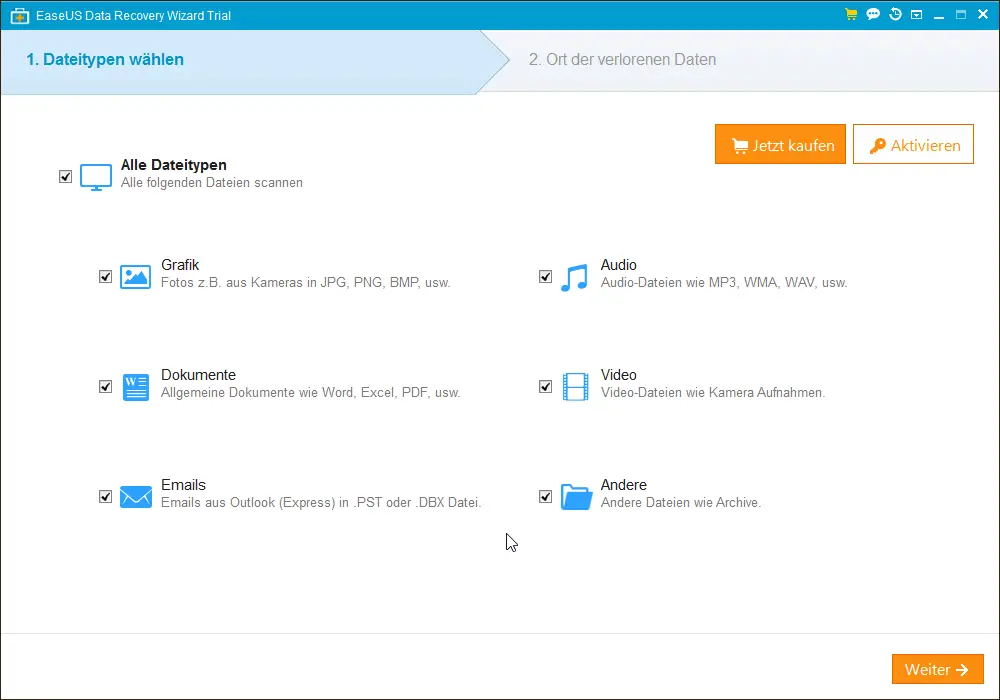Image resolution: width=1000 pixels, height=700 pixels.
Task: Click the Video film strip icon
Action: click(575, 387)
